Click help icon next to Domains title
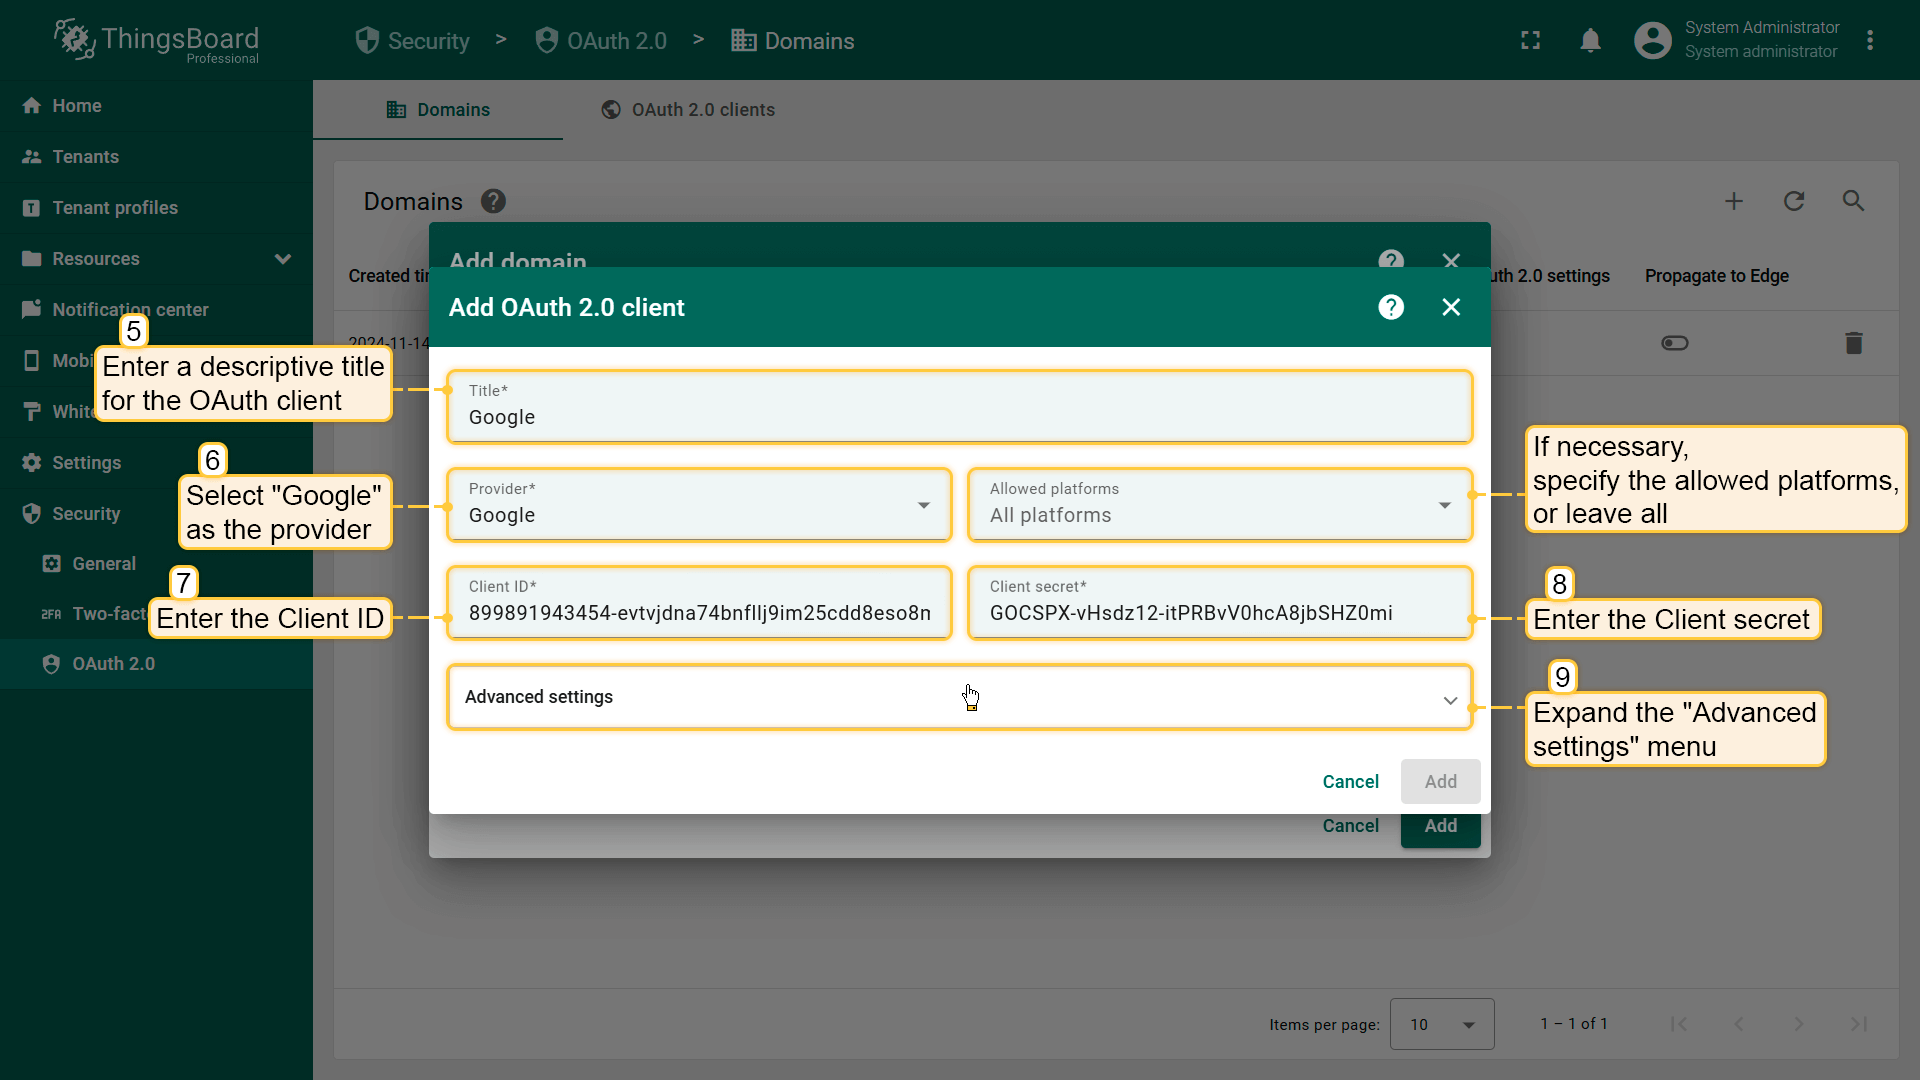The image size is (1920, 1080). 493,201
